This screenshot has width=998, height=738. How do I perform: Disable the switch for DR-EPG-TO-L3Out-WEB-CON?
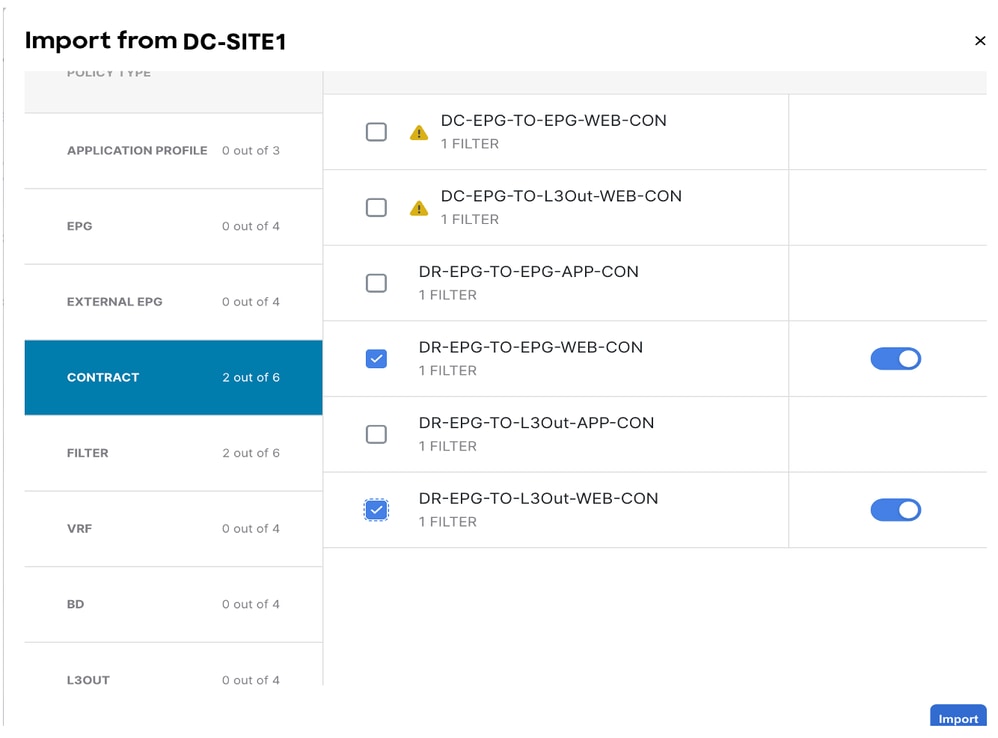coord(896,510)
